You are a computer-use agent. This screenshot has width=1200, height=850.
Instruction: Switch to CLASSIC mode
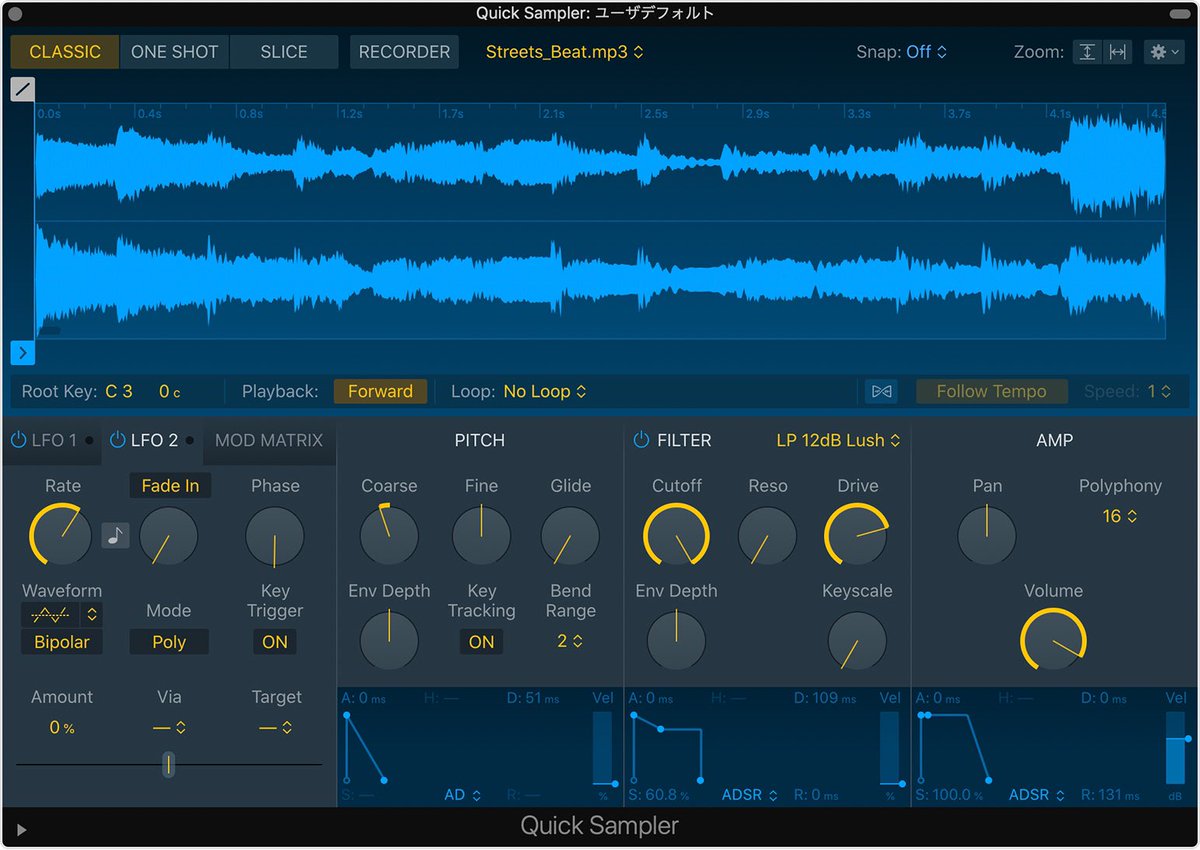click(65, 52)
